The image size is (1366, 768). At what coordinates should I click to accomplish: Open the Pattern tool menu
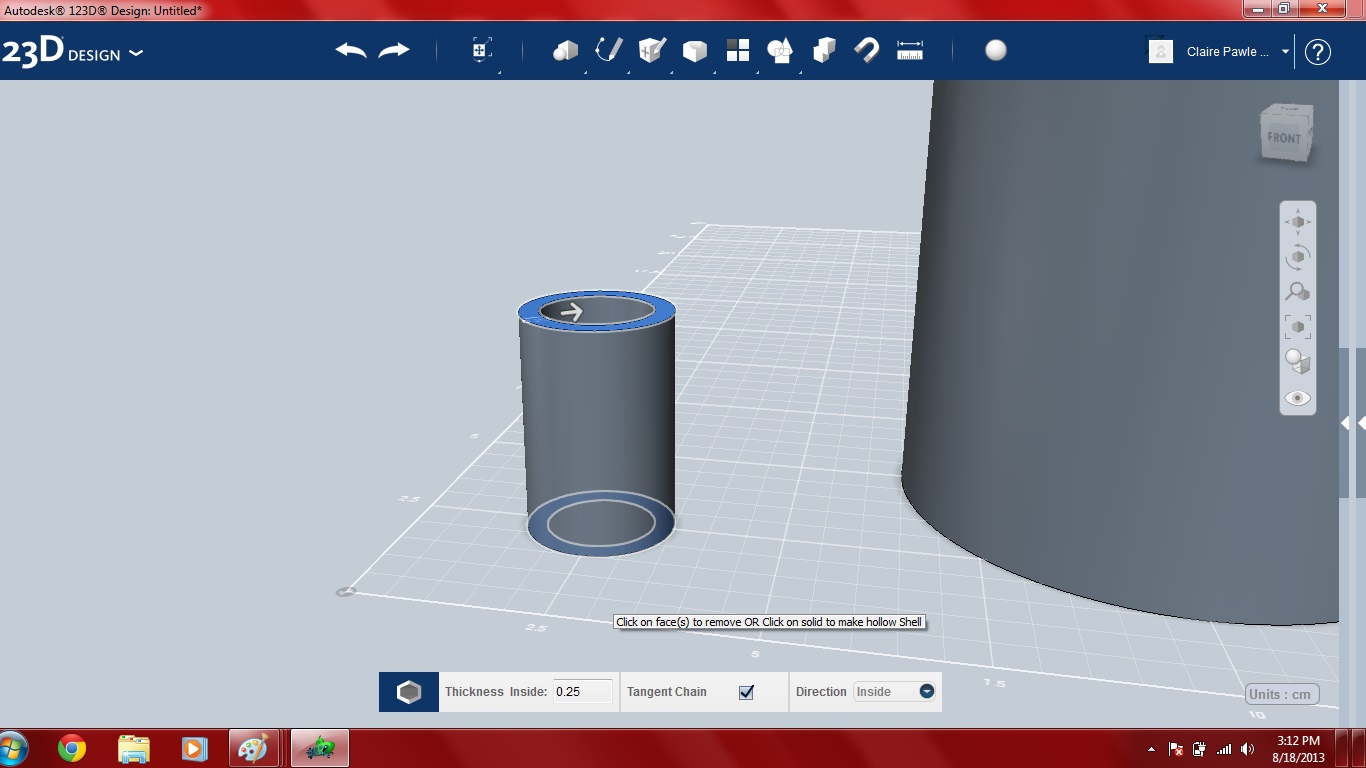coord(738,50)
